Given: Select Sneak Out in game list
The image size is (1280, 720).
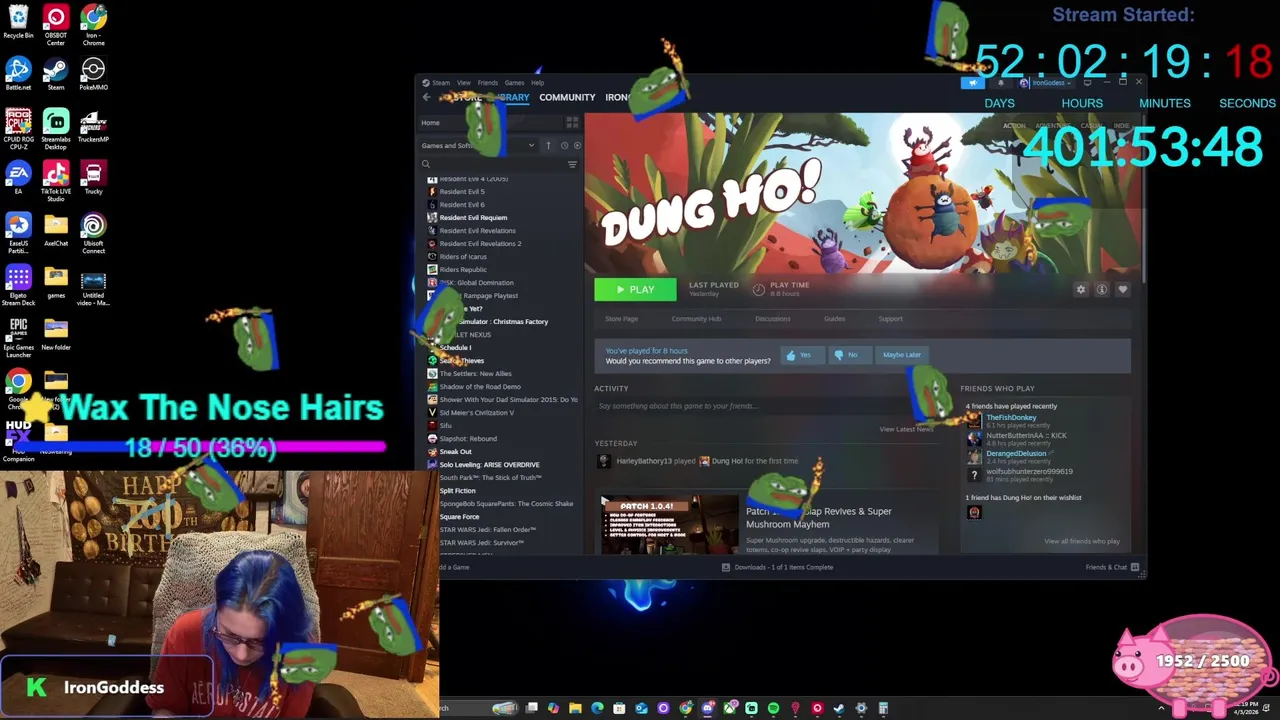Looking at the screenshot, I should tap(454, 451).
